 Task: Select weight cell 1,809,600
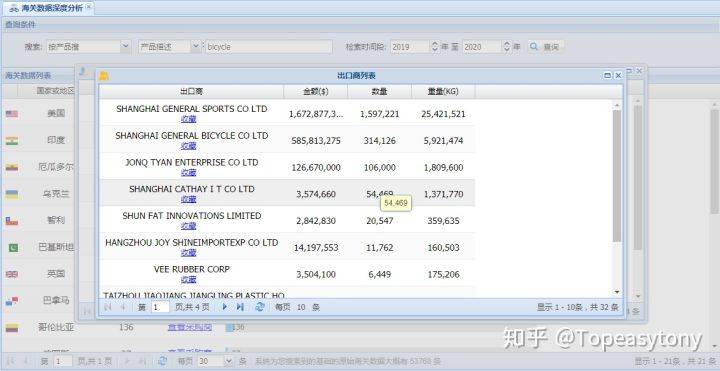pyautogui.click(x=443, y=168)
